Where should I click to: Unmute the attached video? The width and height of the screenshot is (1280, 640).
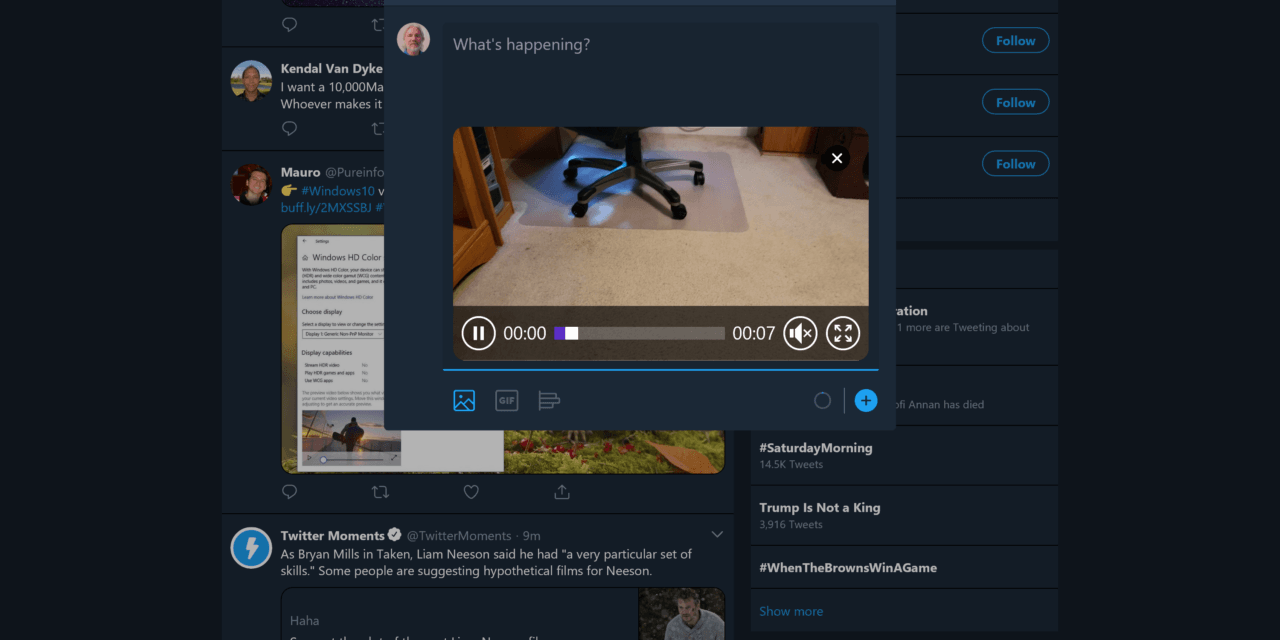(800, 333)
